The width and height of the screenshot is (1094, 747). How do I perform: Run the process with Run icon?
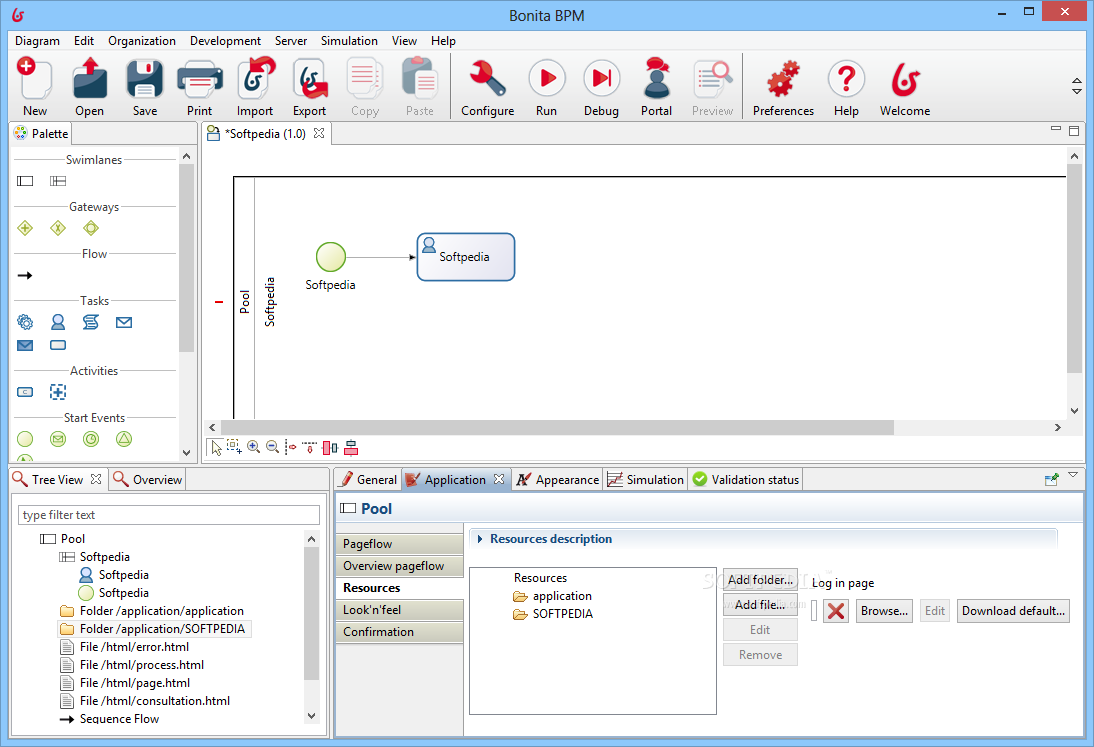546,79
